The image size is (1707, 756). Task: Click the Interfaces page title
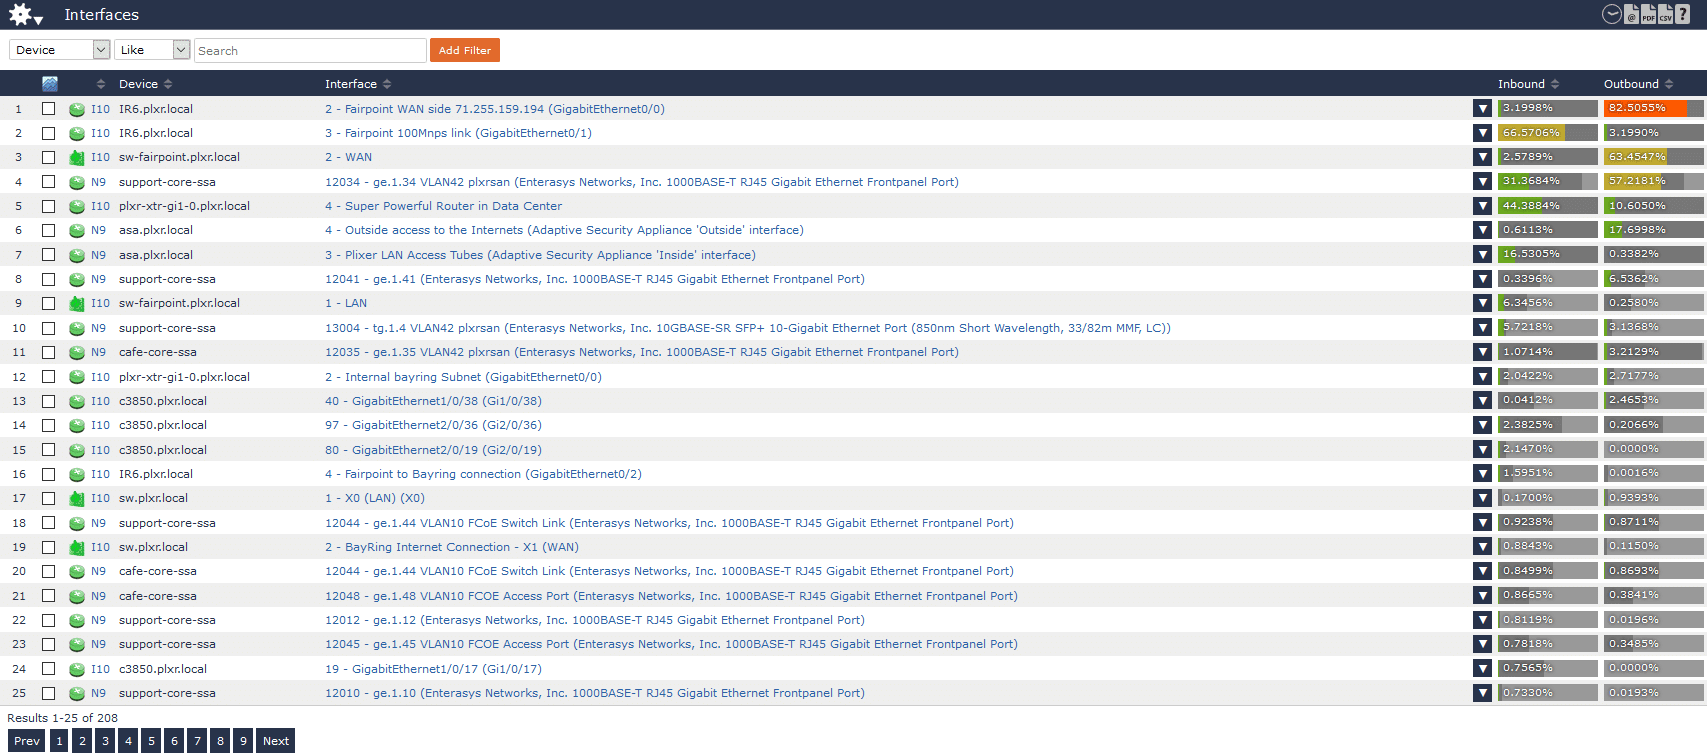(102, 15)
